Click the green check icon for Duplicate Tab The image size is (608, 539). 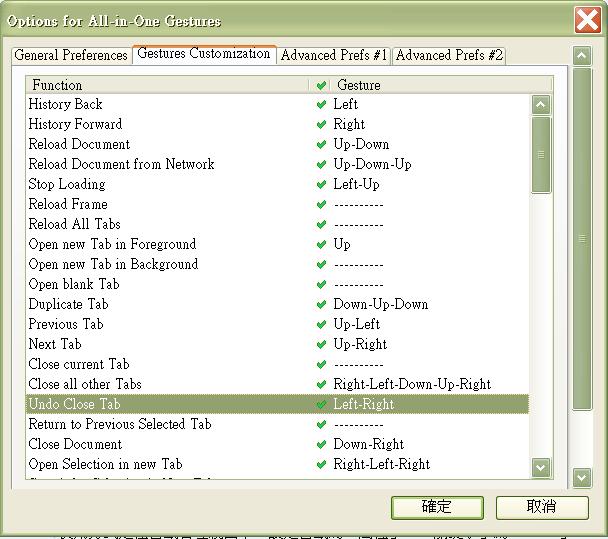coord(321,304)
